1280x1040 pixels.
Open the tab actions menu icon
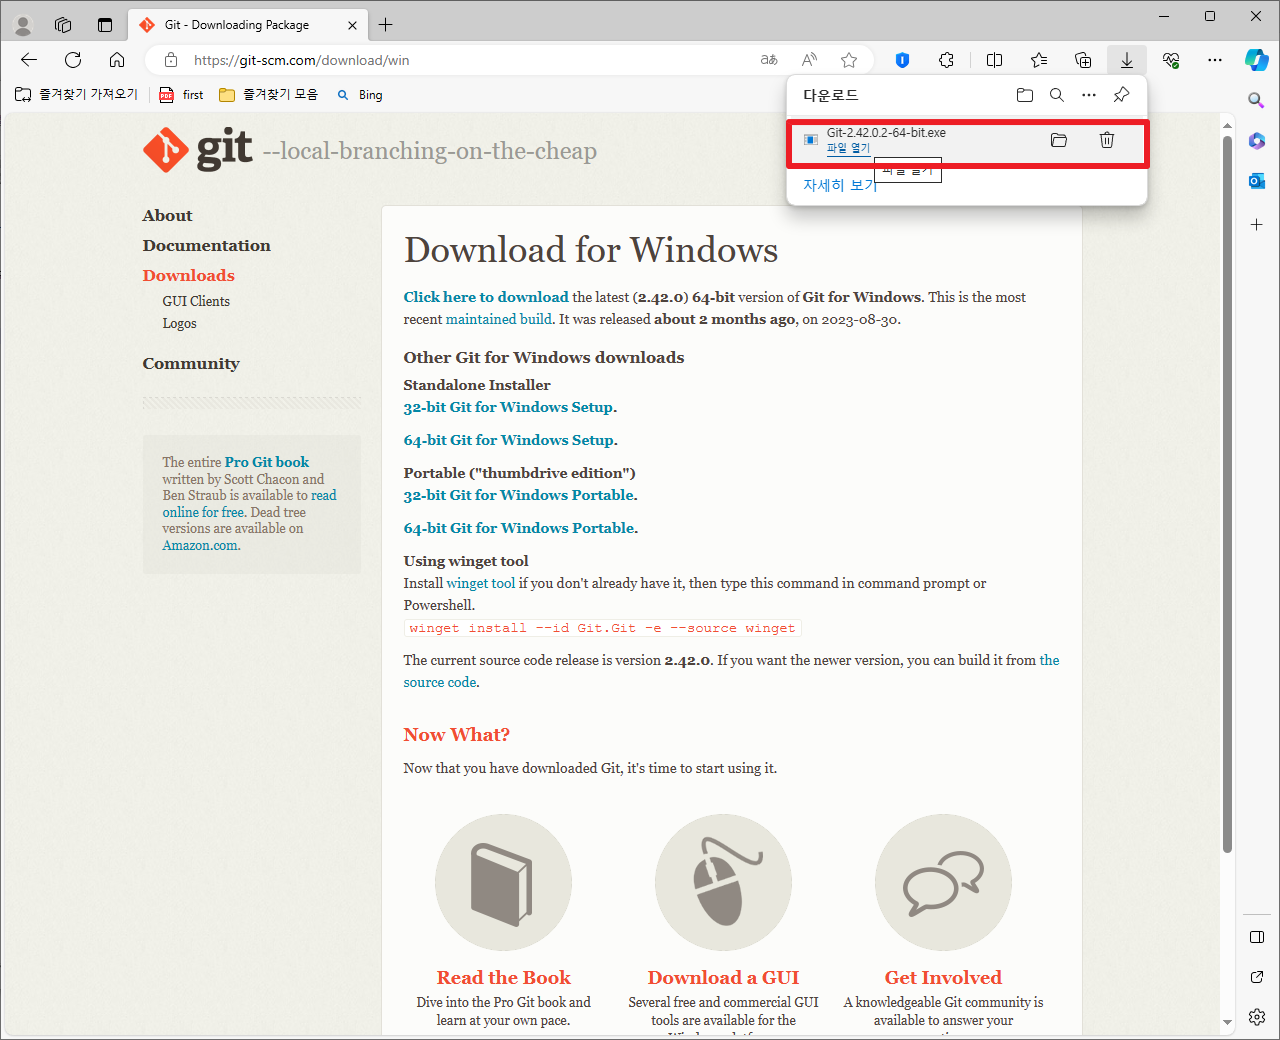click(105, 25)
